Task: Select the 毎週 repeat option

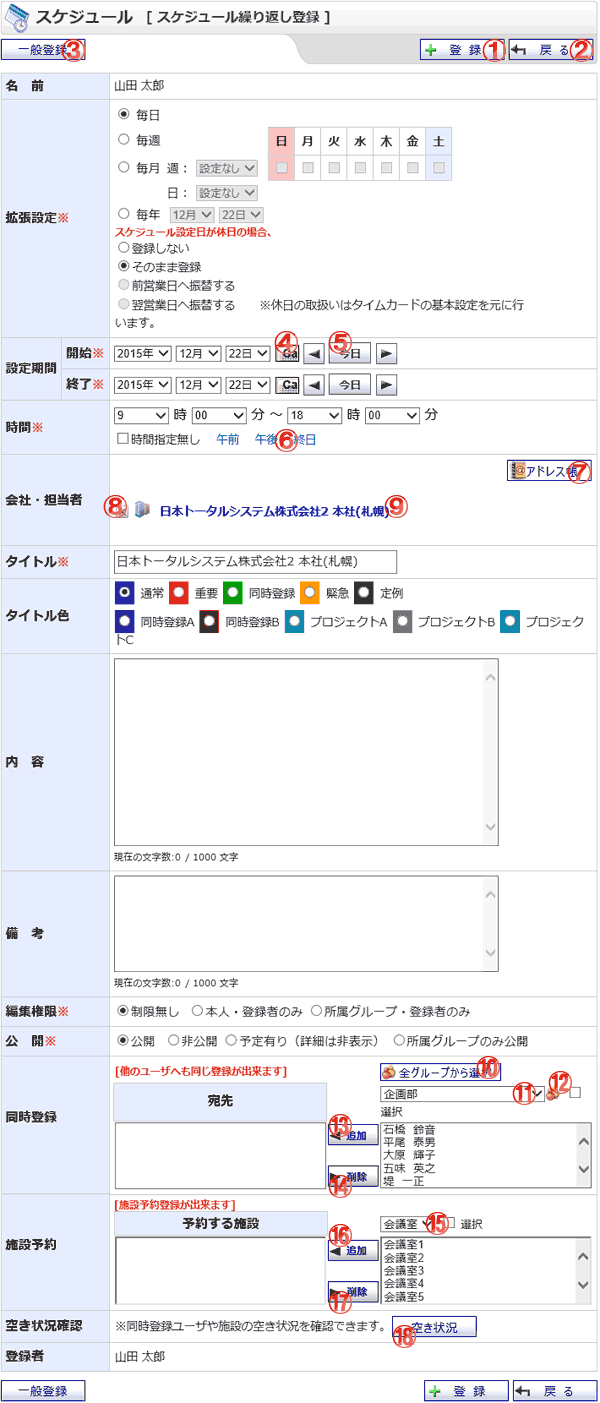Action: [x=125, y=141]
